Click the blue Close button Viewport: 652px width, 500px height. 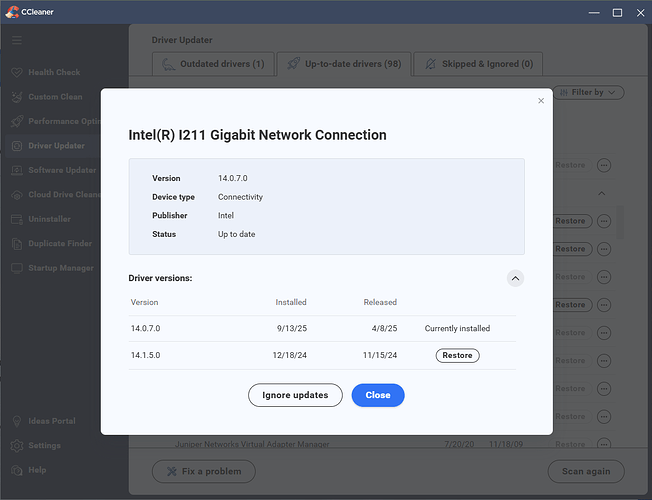point(378,395)
